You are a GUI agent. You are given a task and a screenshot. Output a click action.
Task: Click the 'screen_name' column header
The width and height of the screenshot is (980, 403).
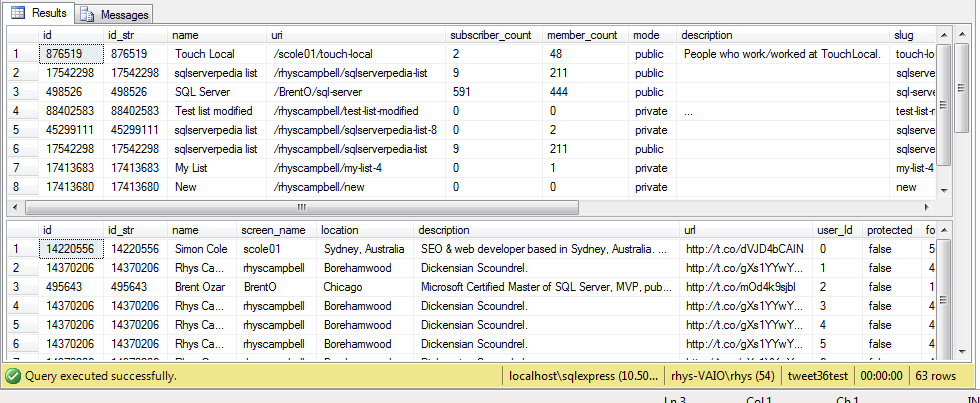(276, 230)
